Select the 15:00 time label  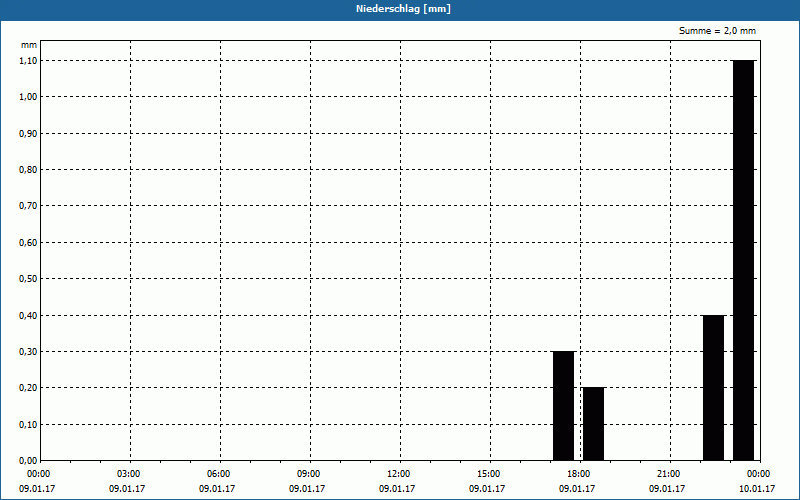coord(490,474)
